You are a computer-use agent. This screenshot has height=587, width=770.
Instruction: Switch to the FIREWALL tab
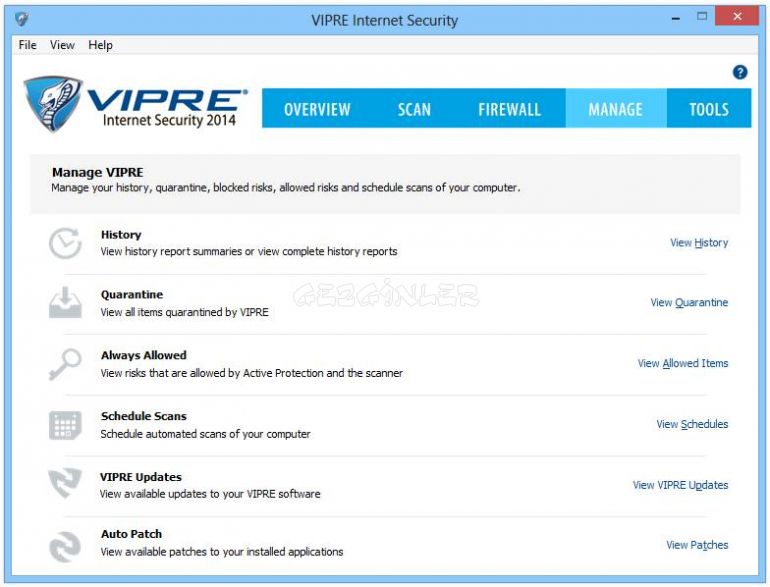pos(510,109)
